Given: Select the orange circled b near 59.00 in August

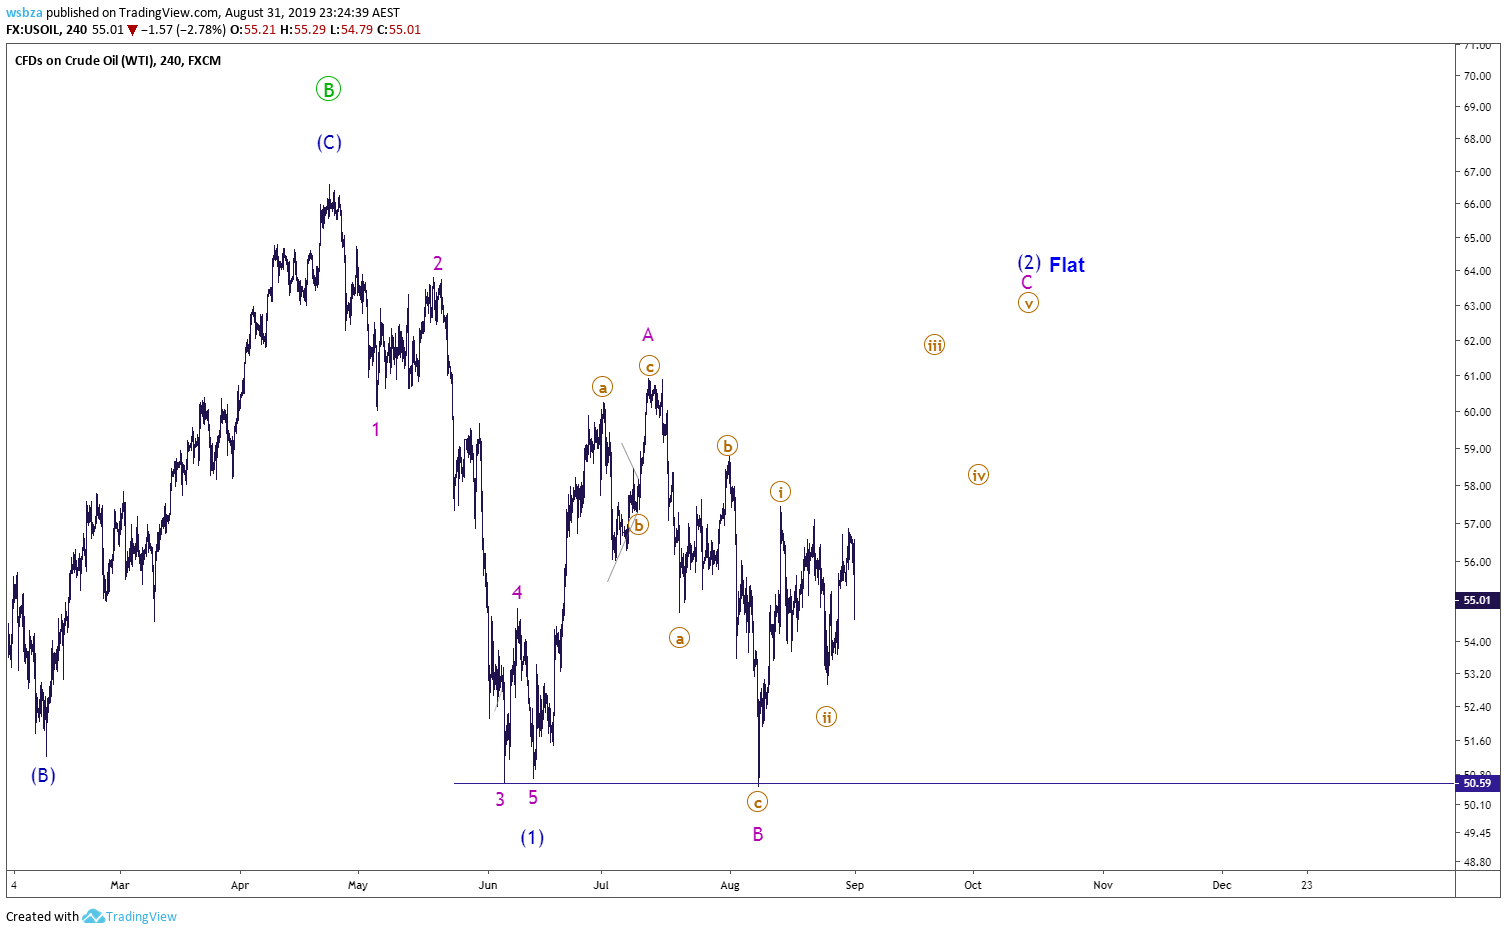Looking at the screenshot, I should click(x=727, y=446).
